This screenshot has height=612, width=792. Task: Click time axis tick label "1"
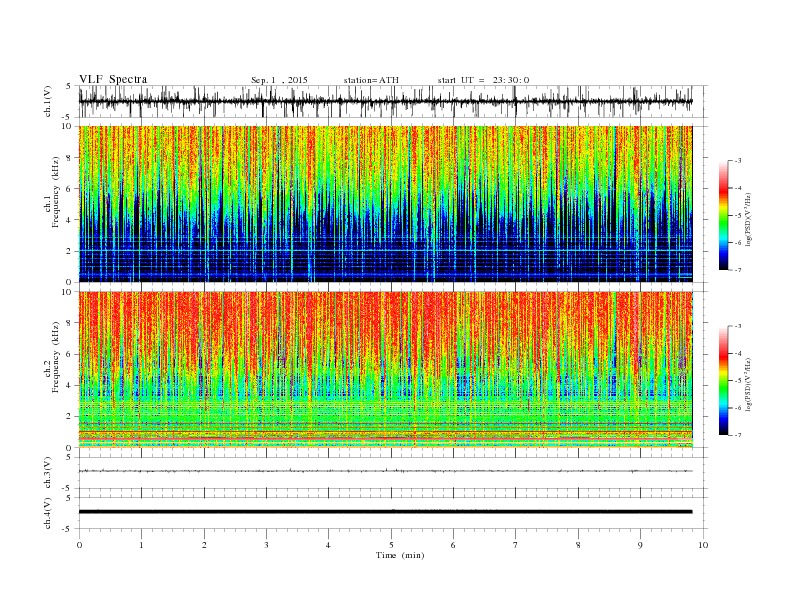pyautogui.click(x=141, y=545)
